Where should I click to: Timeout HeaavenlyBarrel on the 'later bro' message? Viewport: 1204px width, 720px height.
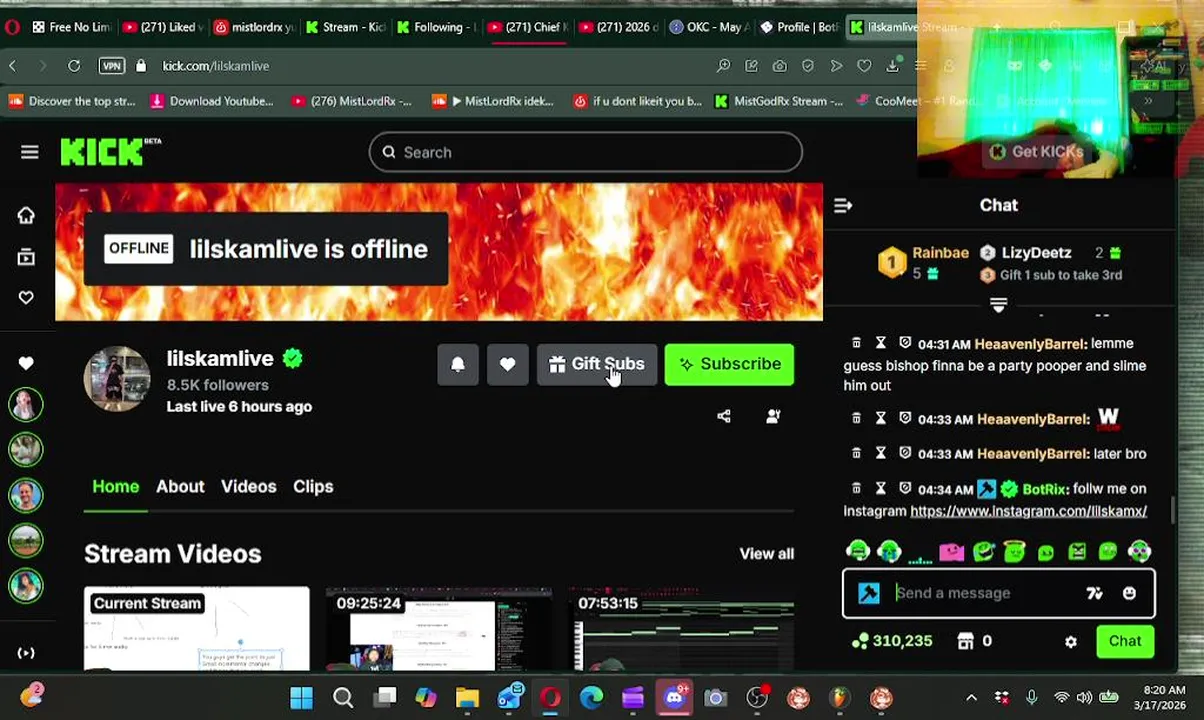[880, 453]
